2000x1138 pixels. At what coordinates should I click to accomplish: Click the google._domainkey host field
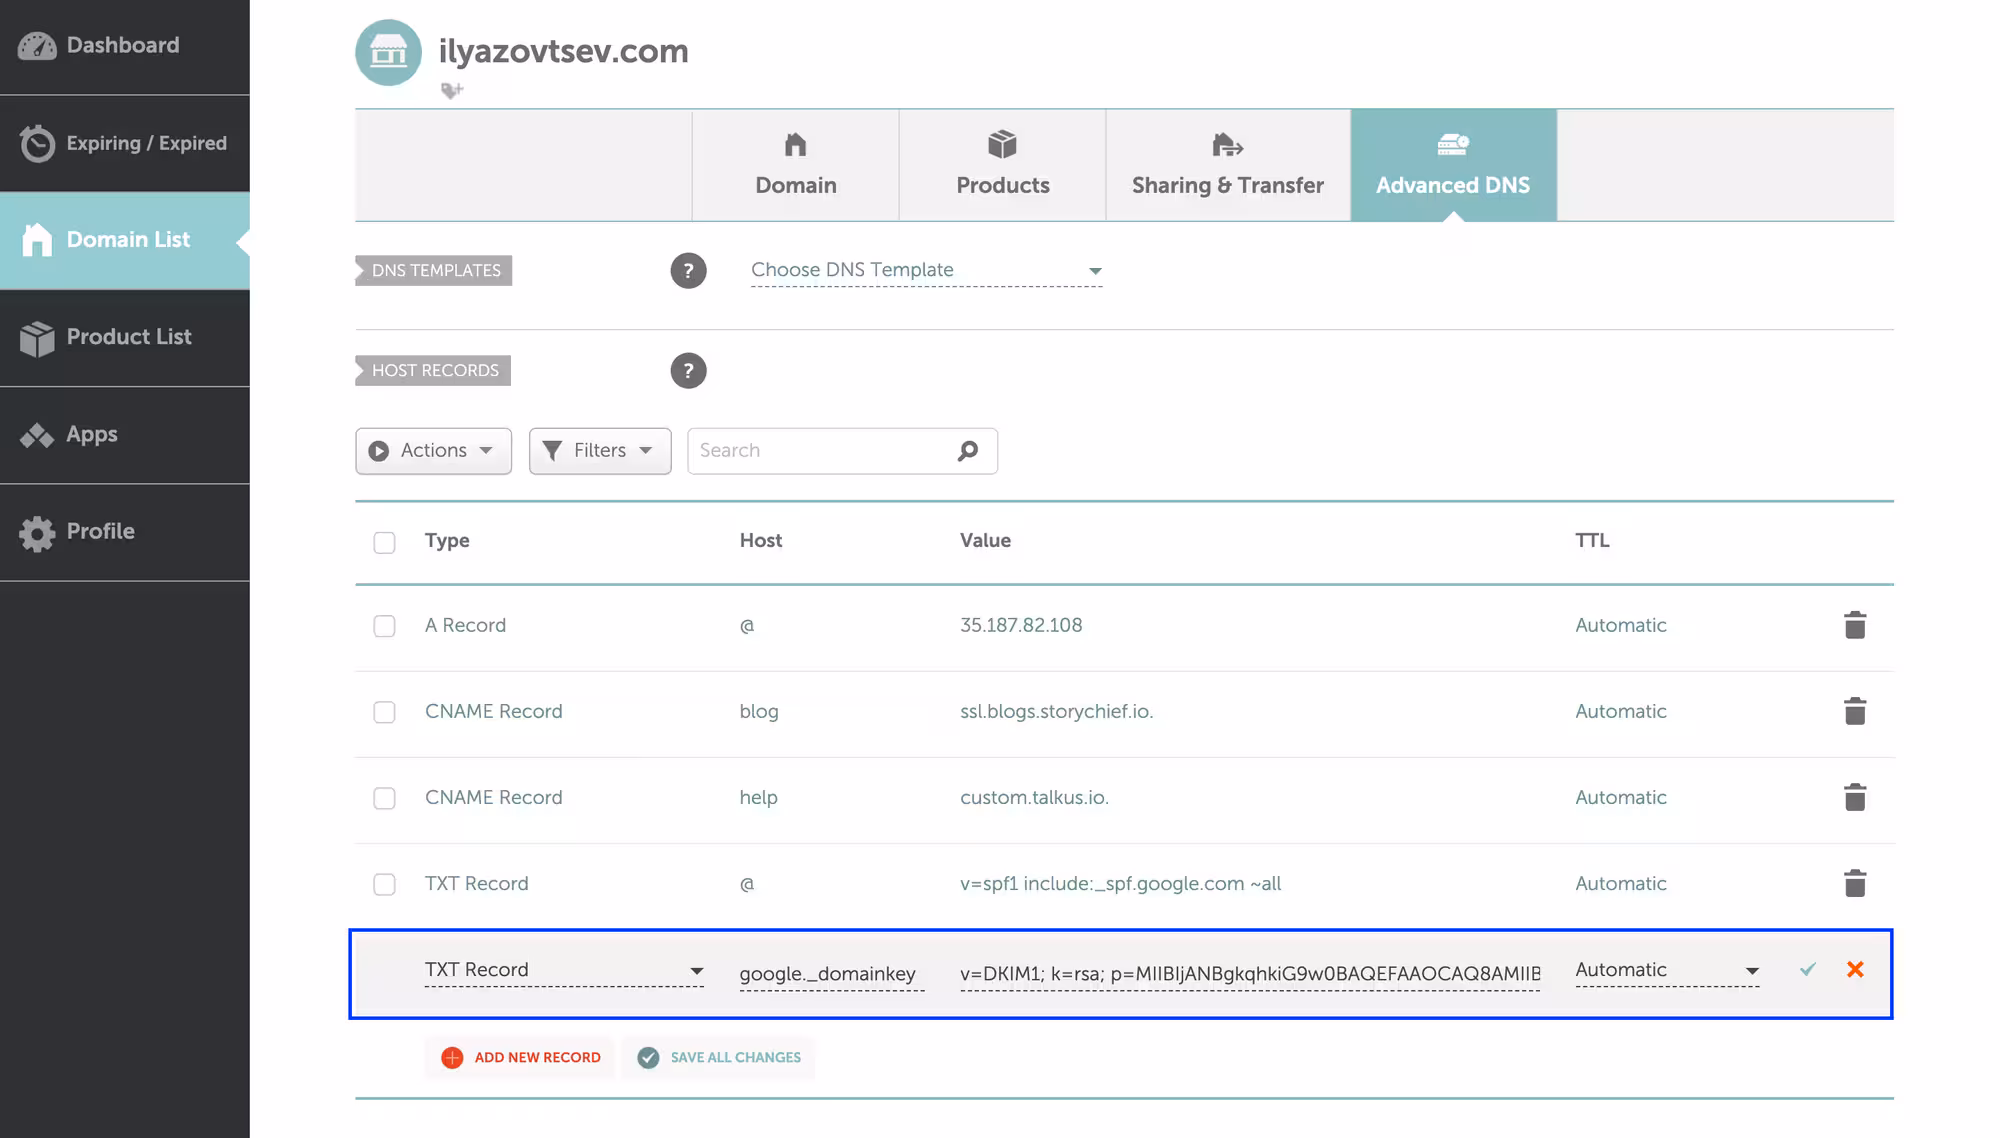[x=830, y=973]
